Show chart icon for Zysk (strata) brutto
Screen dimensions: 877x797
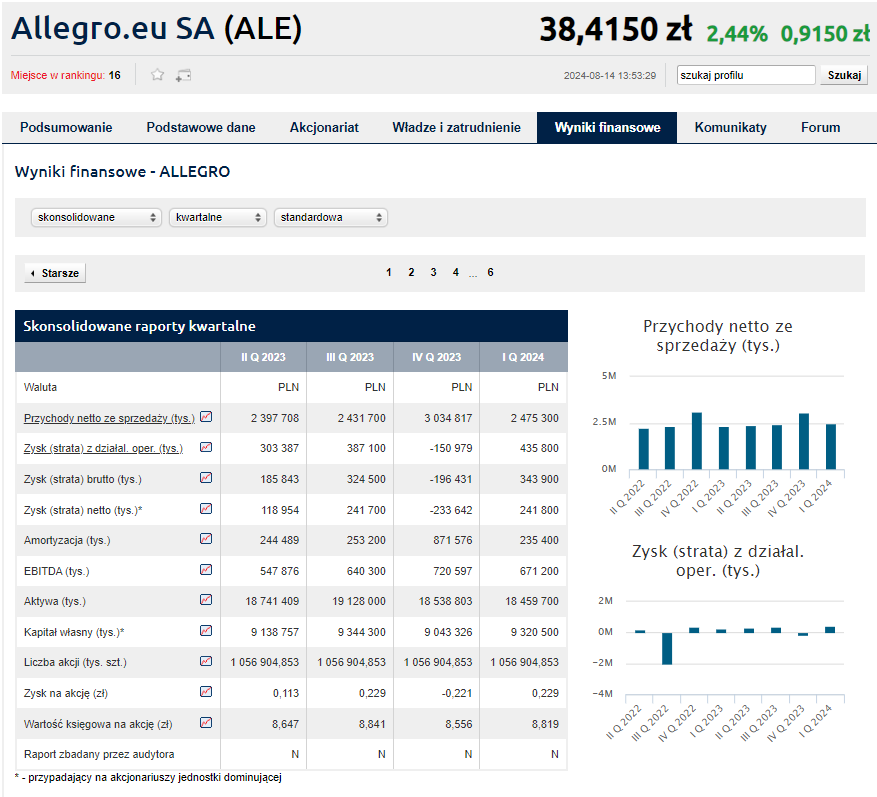[206, 478]
